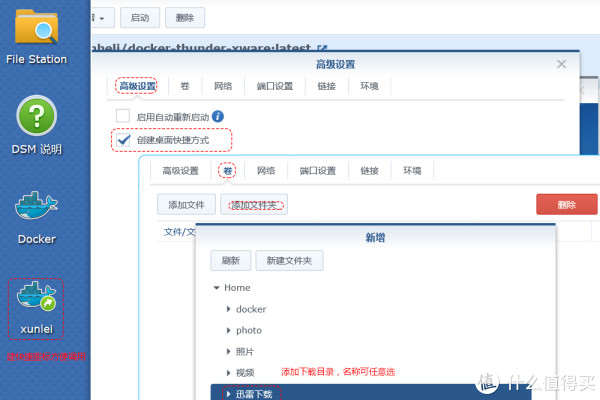Switch to 高级设置 tab in upper dialog
The height and width of the screenshot is (400, 600).
click(x=137, y=86)
